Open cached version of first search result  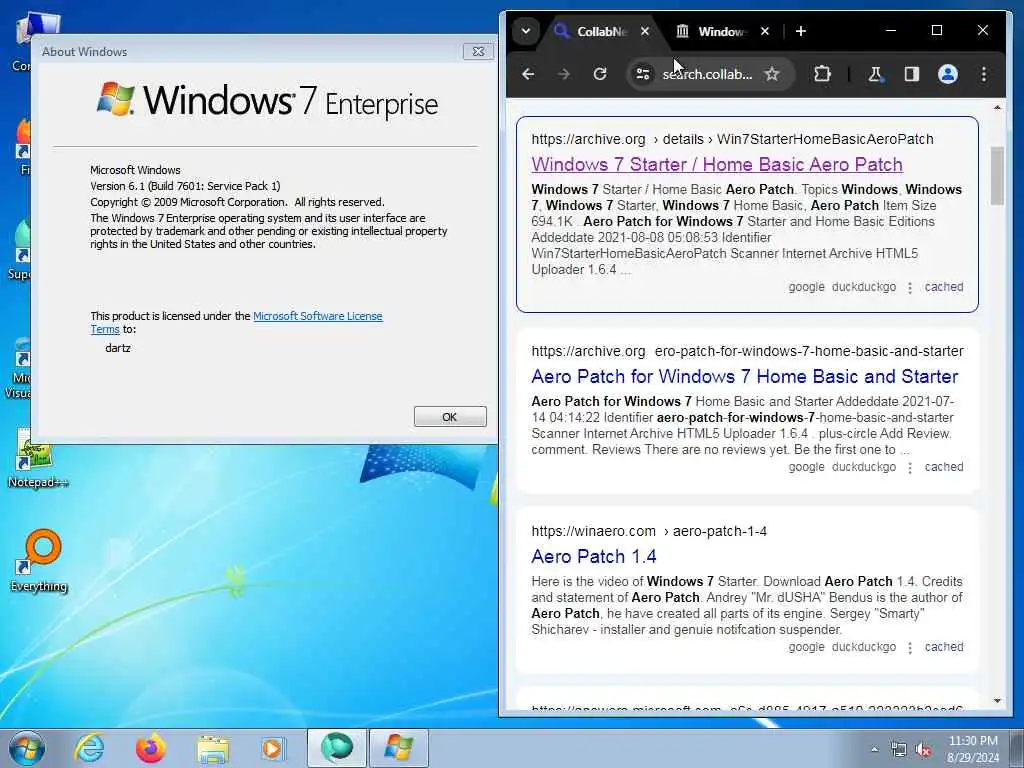click(944, 287)
